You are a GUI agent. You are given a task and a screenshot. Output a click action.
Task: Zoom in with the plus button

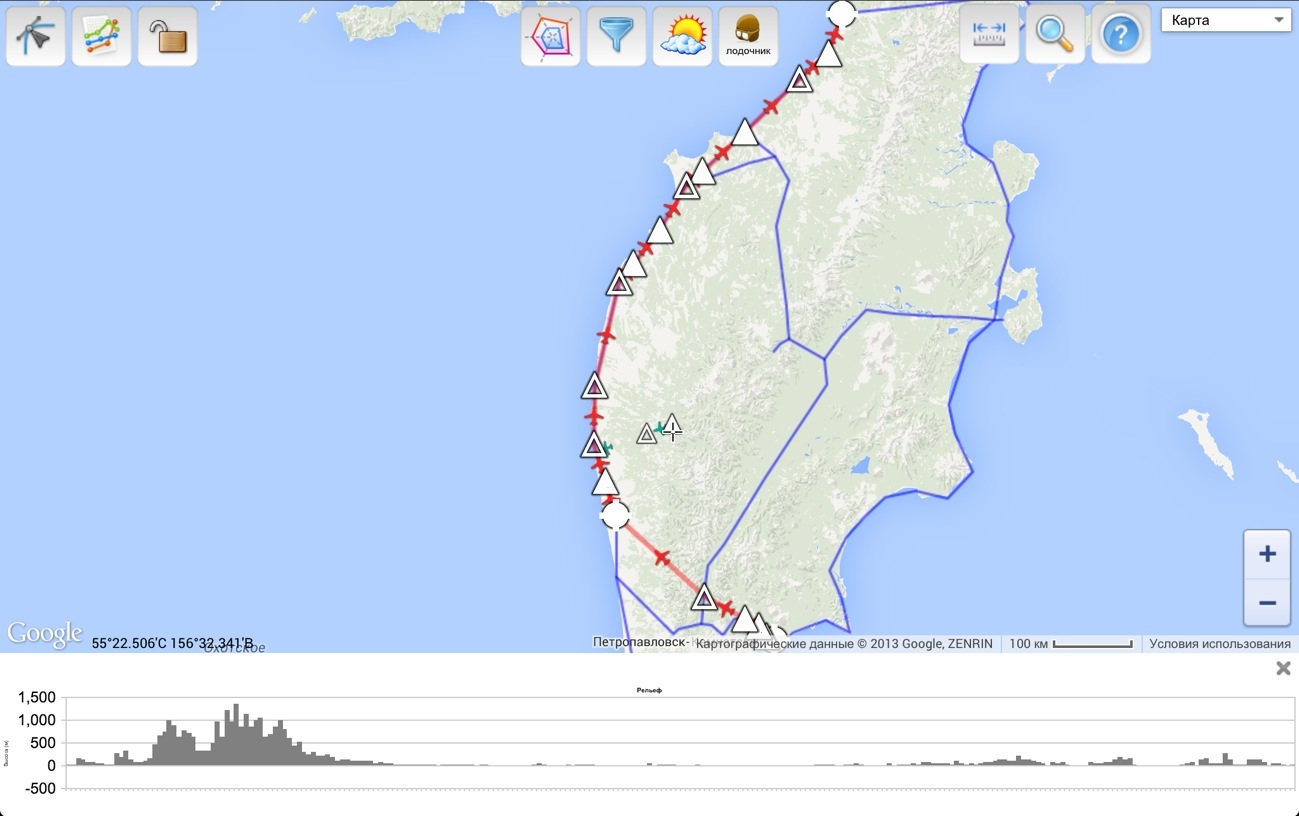(1267, 555)
